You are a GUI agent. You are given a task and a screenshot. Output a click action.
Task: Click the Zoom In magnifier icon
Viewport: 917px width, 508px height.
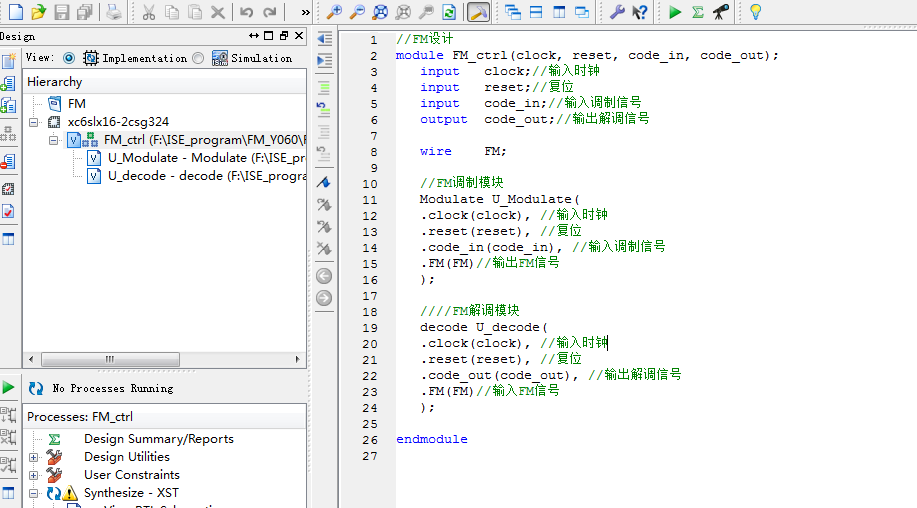coord(335,12)
